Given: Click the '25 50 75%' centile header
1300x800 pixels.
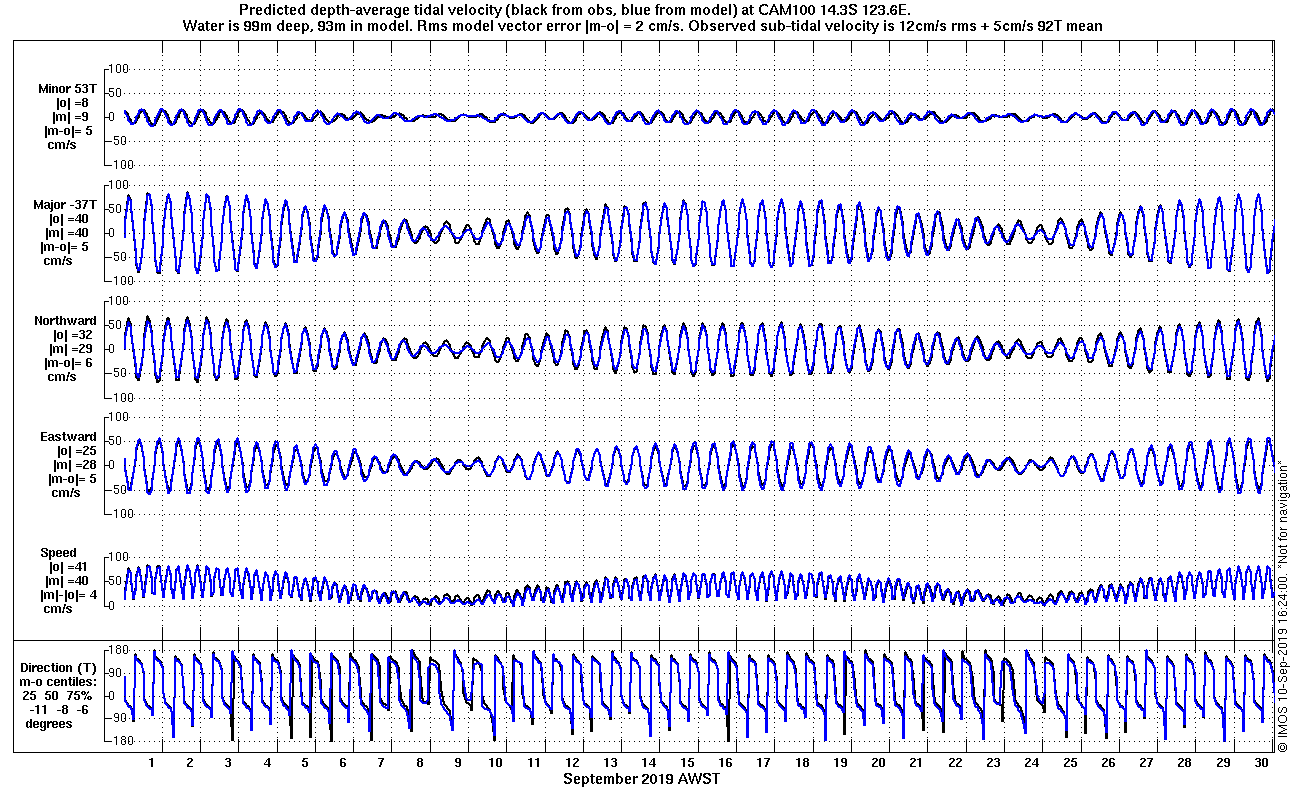Looking at the screenshot, I should coord(59,695).
